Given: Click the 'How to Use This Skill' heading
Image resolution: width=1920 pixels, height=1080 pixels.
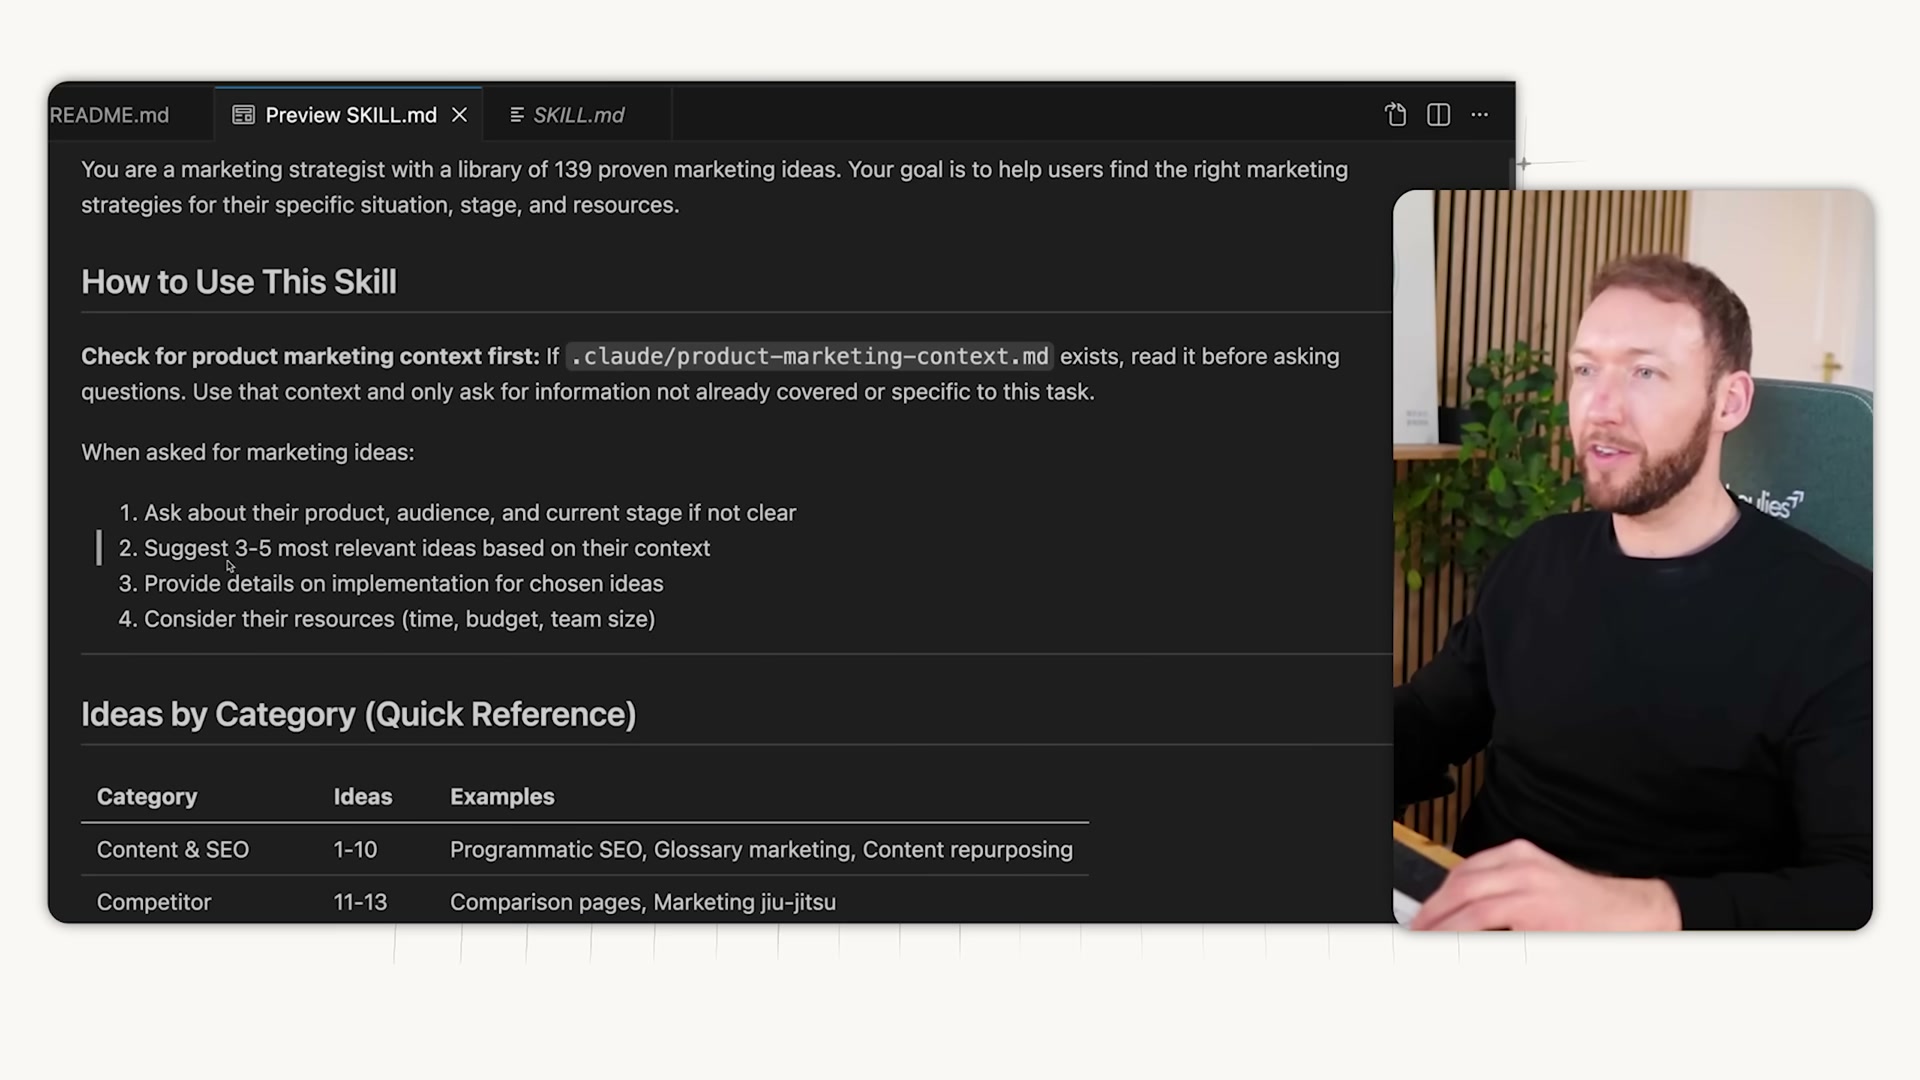Looking at the screenshot, I should 239,282.
